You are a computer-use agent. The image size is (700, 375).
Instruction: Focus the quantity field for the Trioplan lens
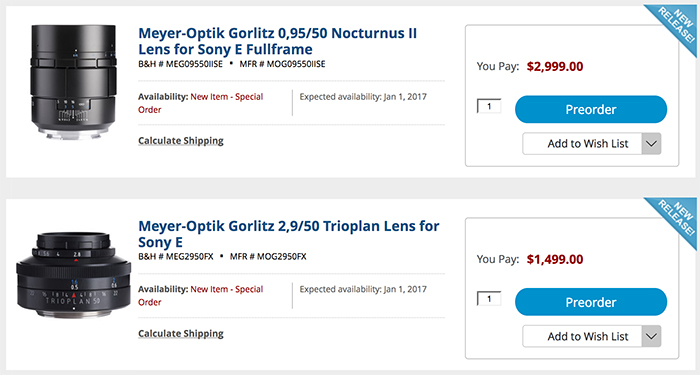click(489, 299)
